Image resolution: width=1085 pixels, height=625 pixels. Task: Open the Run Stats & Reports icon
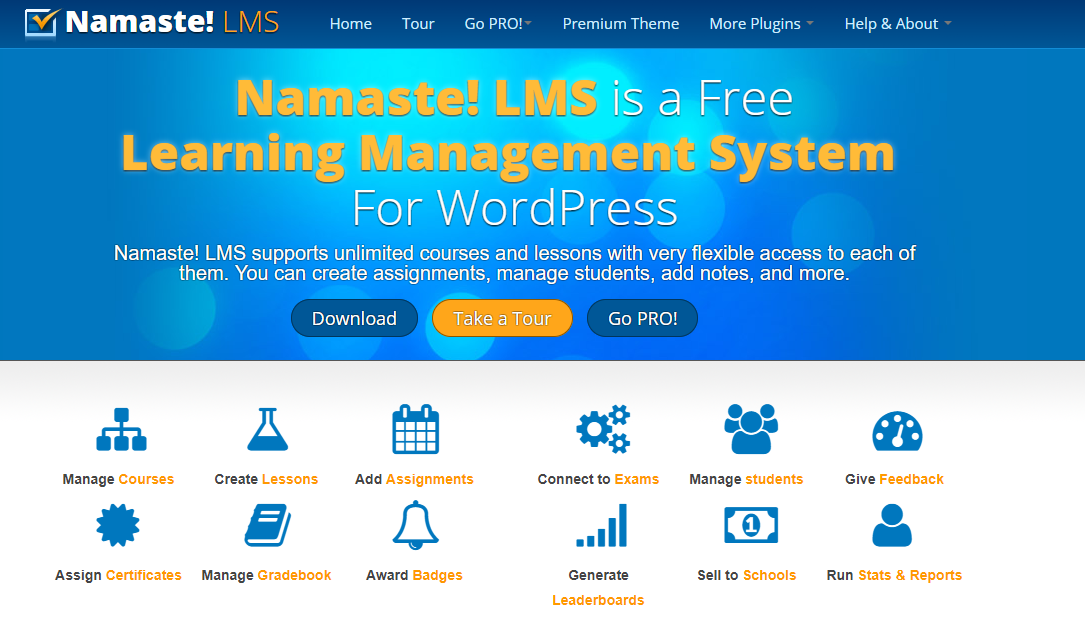click(893, 524)
